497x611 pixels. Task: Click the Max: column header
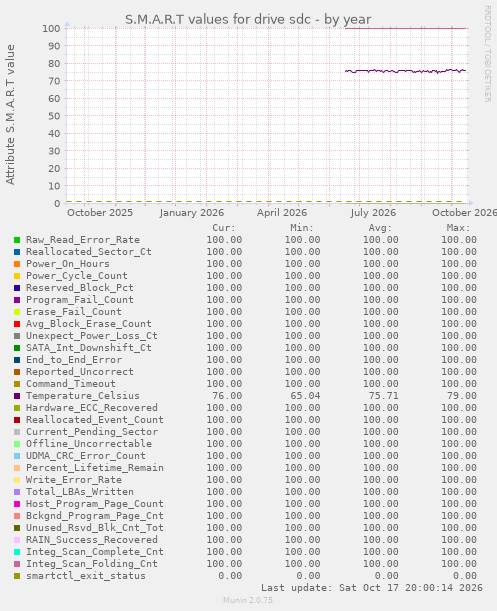pos(458,228)
